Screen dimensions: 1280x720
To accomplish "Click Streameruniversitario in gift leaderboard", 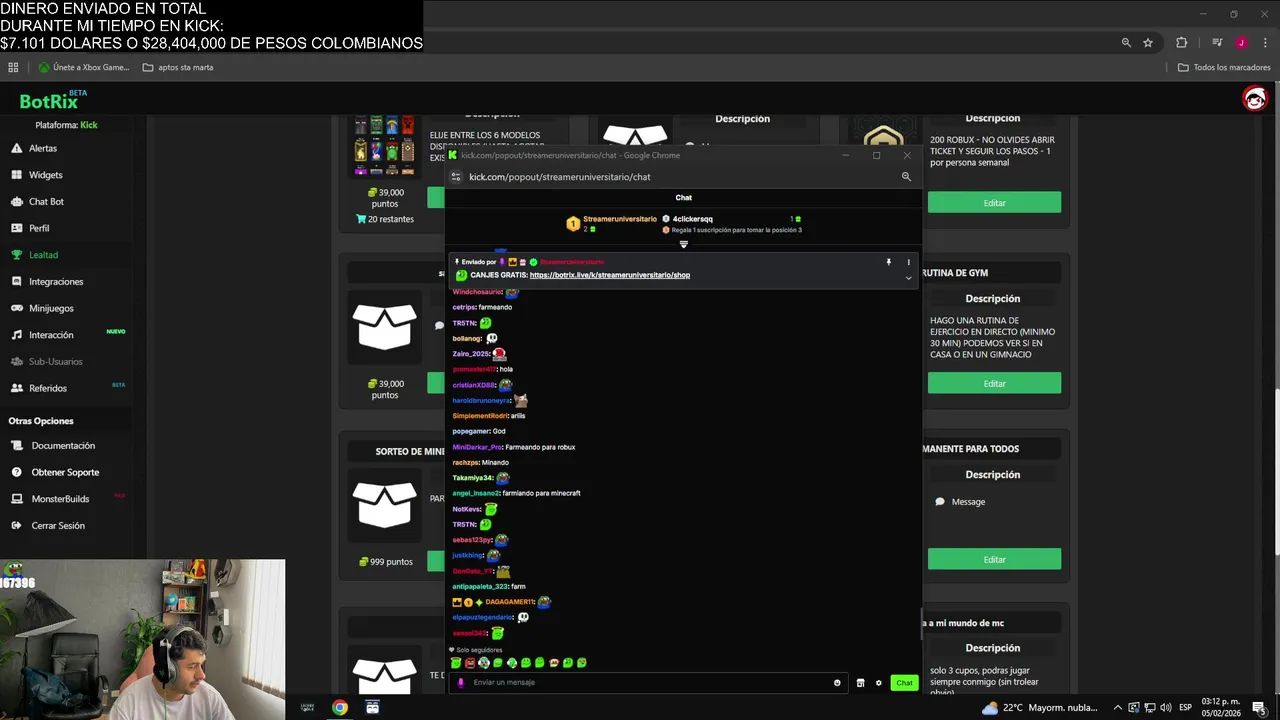I will [620, 219].
